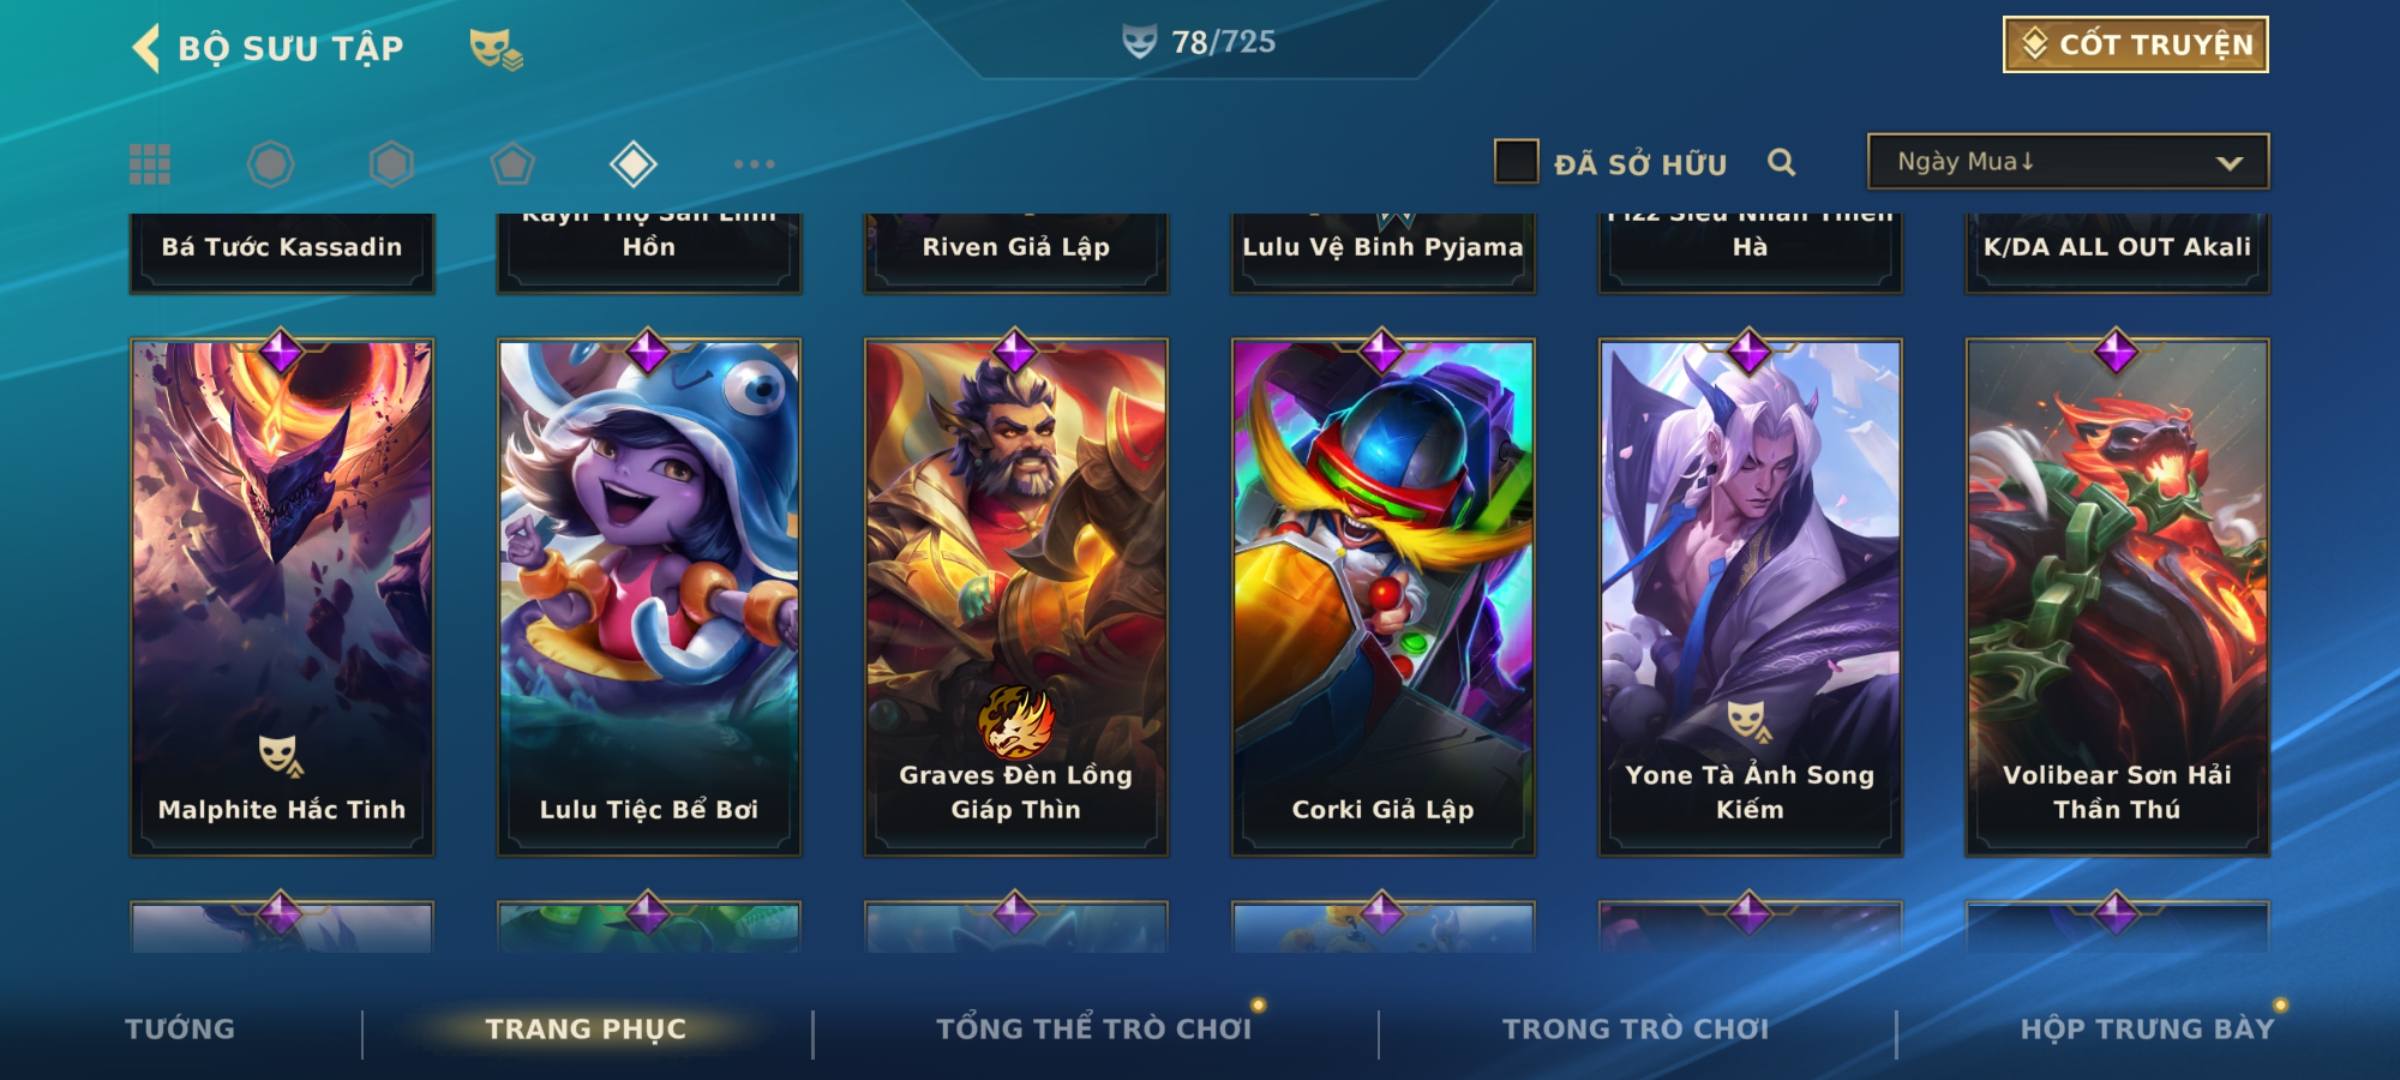Select the pentagon rarity filter icon
Image resolution: width=2400 pixels, height=1080 pixels.
512,164
